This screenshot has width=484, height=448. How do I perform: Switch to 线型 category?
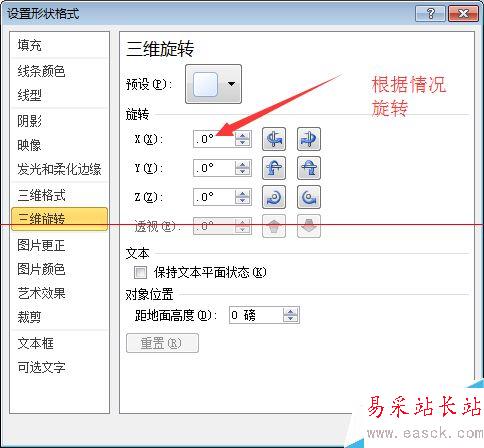(60, 95)
